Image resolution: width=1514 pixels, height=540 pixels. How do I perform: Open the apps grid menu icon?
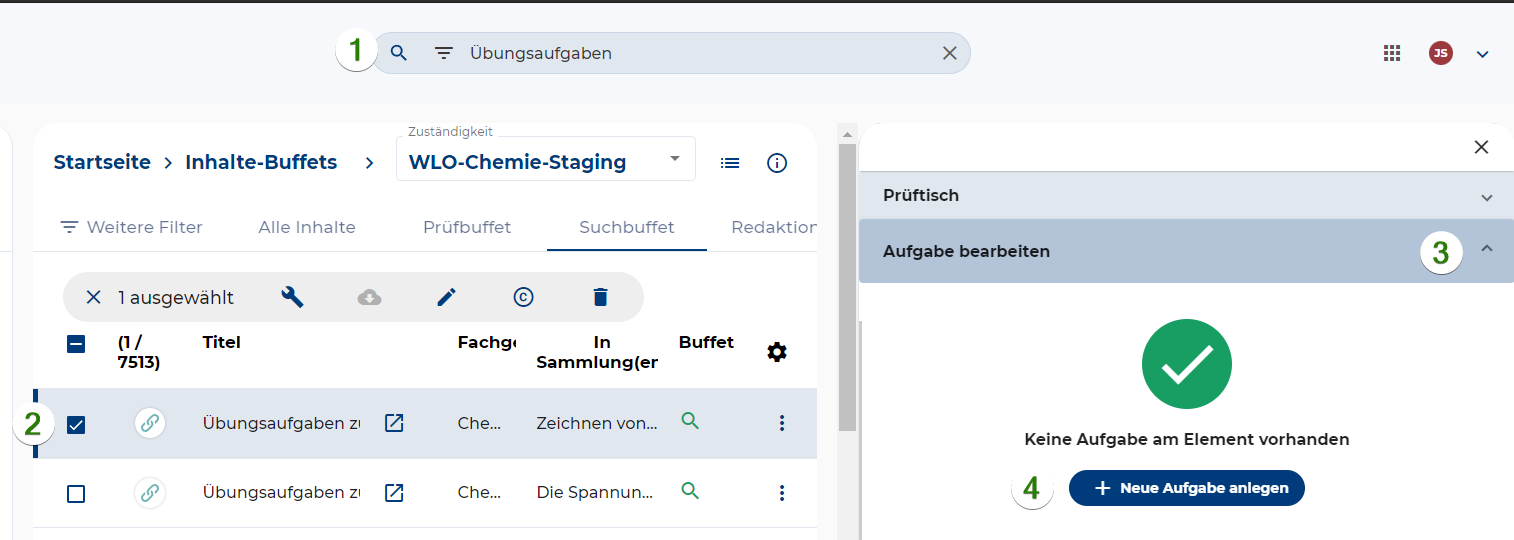click(1392, 54)
